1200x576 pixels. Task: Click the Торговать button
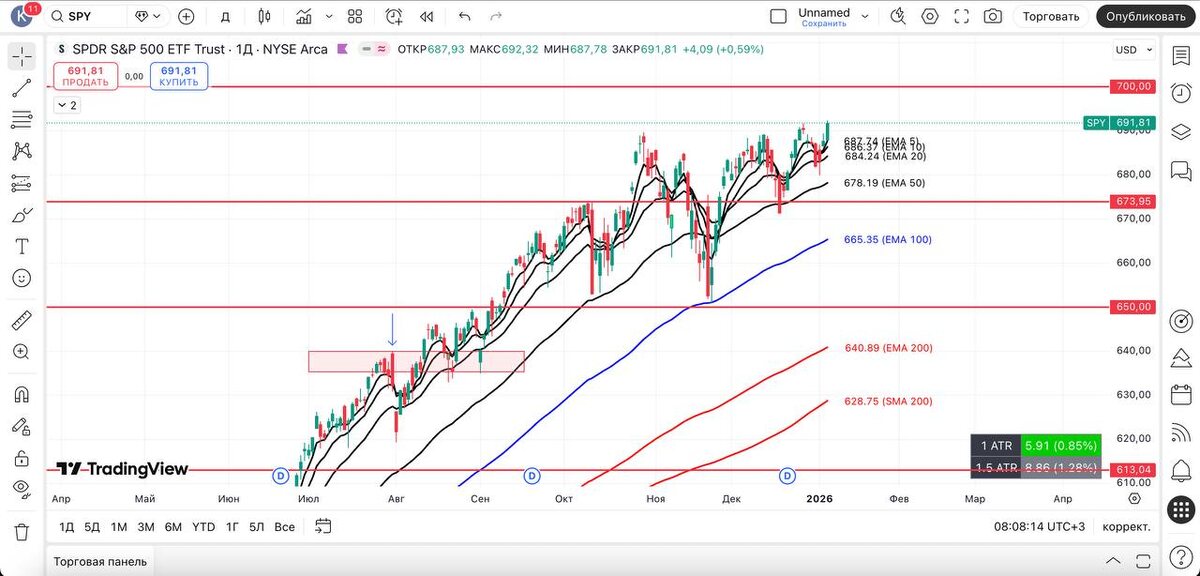coord(1051,16)
